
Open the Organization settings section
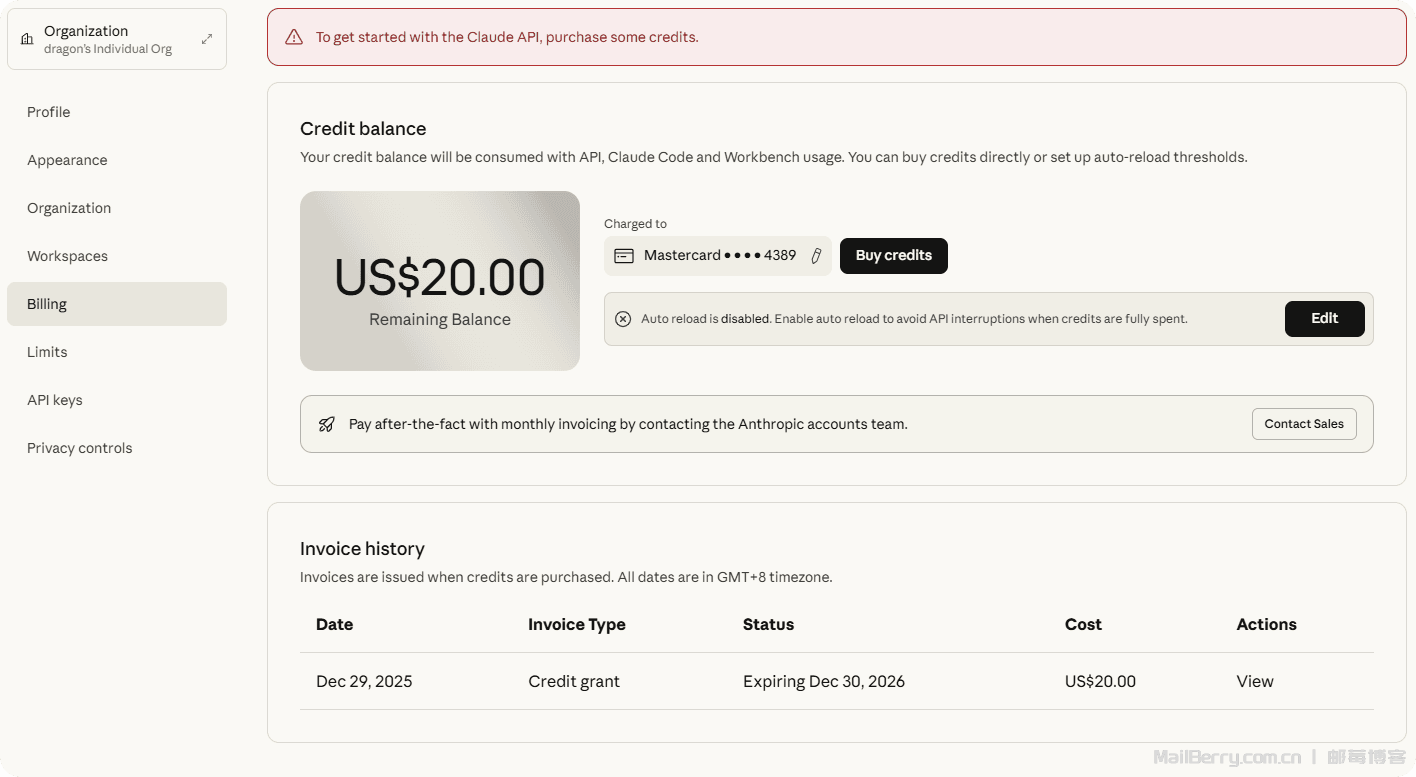69,208
